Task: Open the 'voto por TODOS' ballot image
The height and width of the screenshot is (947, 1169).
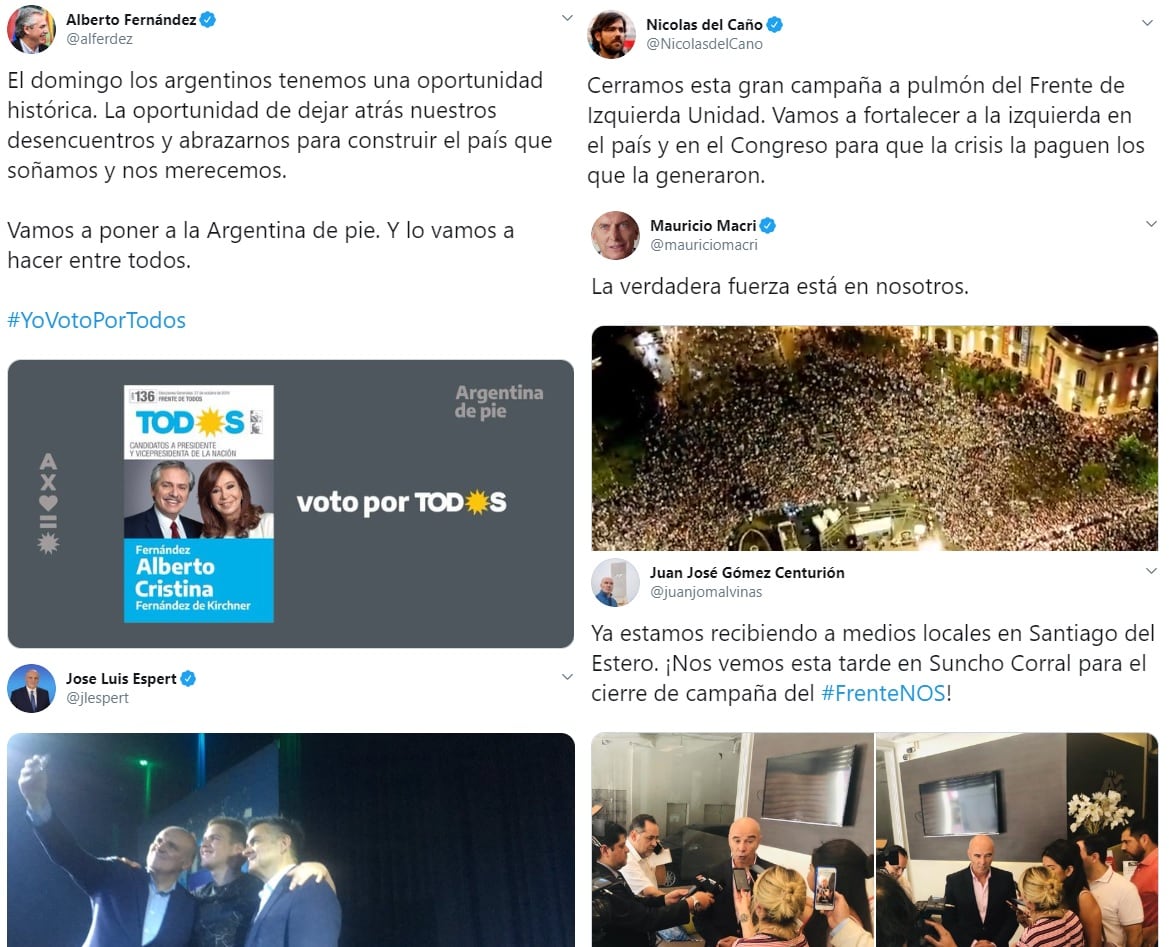Action: (291, 504)
